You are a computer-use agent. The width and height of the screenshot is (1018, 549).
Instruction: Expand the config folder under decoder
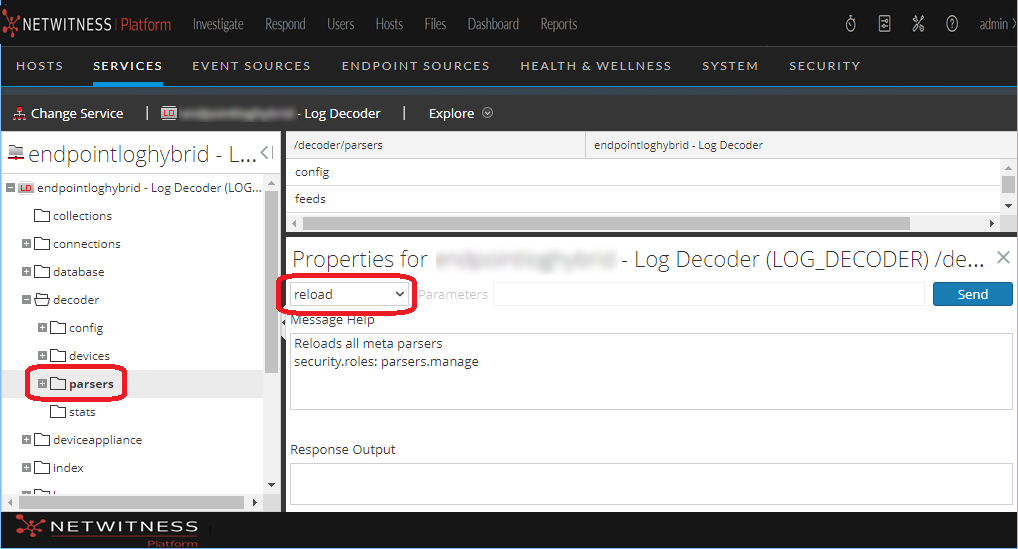pyautogui.click(x=42, y=328)
